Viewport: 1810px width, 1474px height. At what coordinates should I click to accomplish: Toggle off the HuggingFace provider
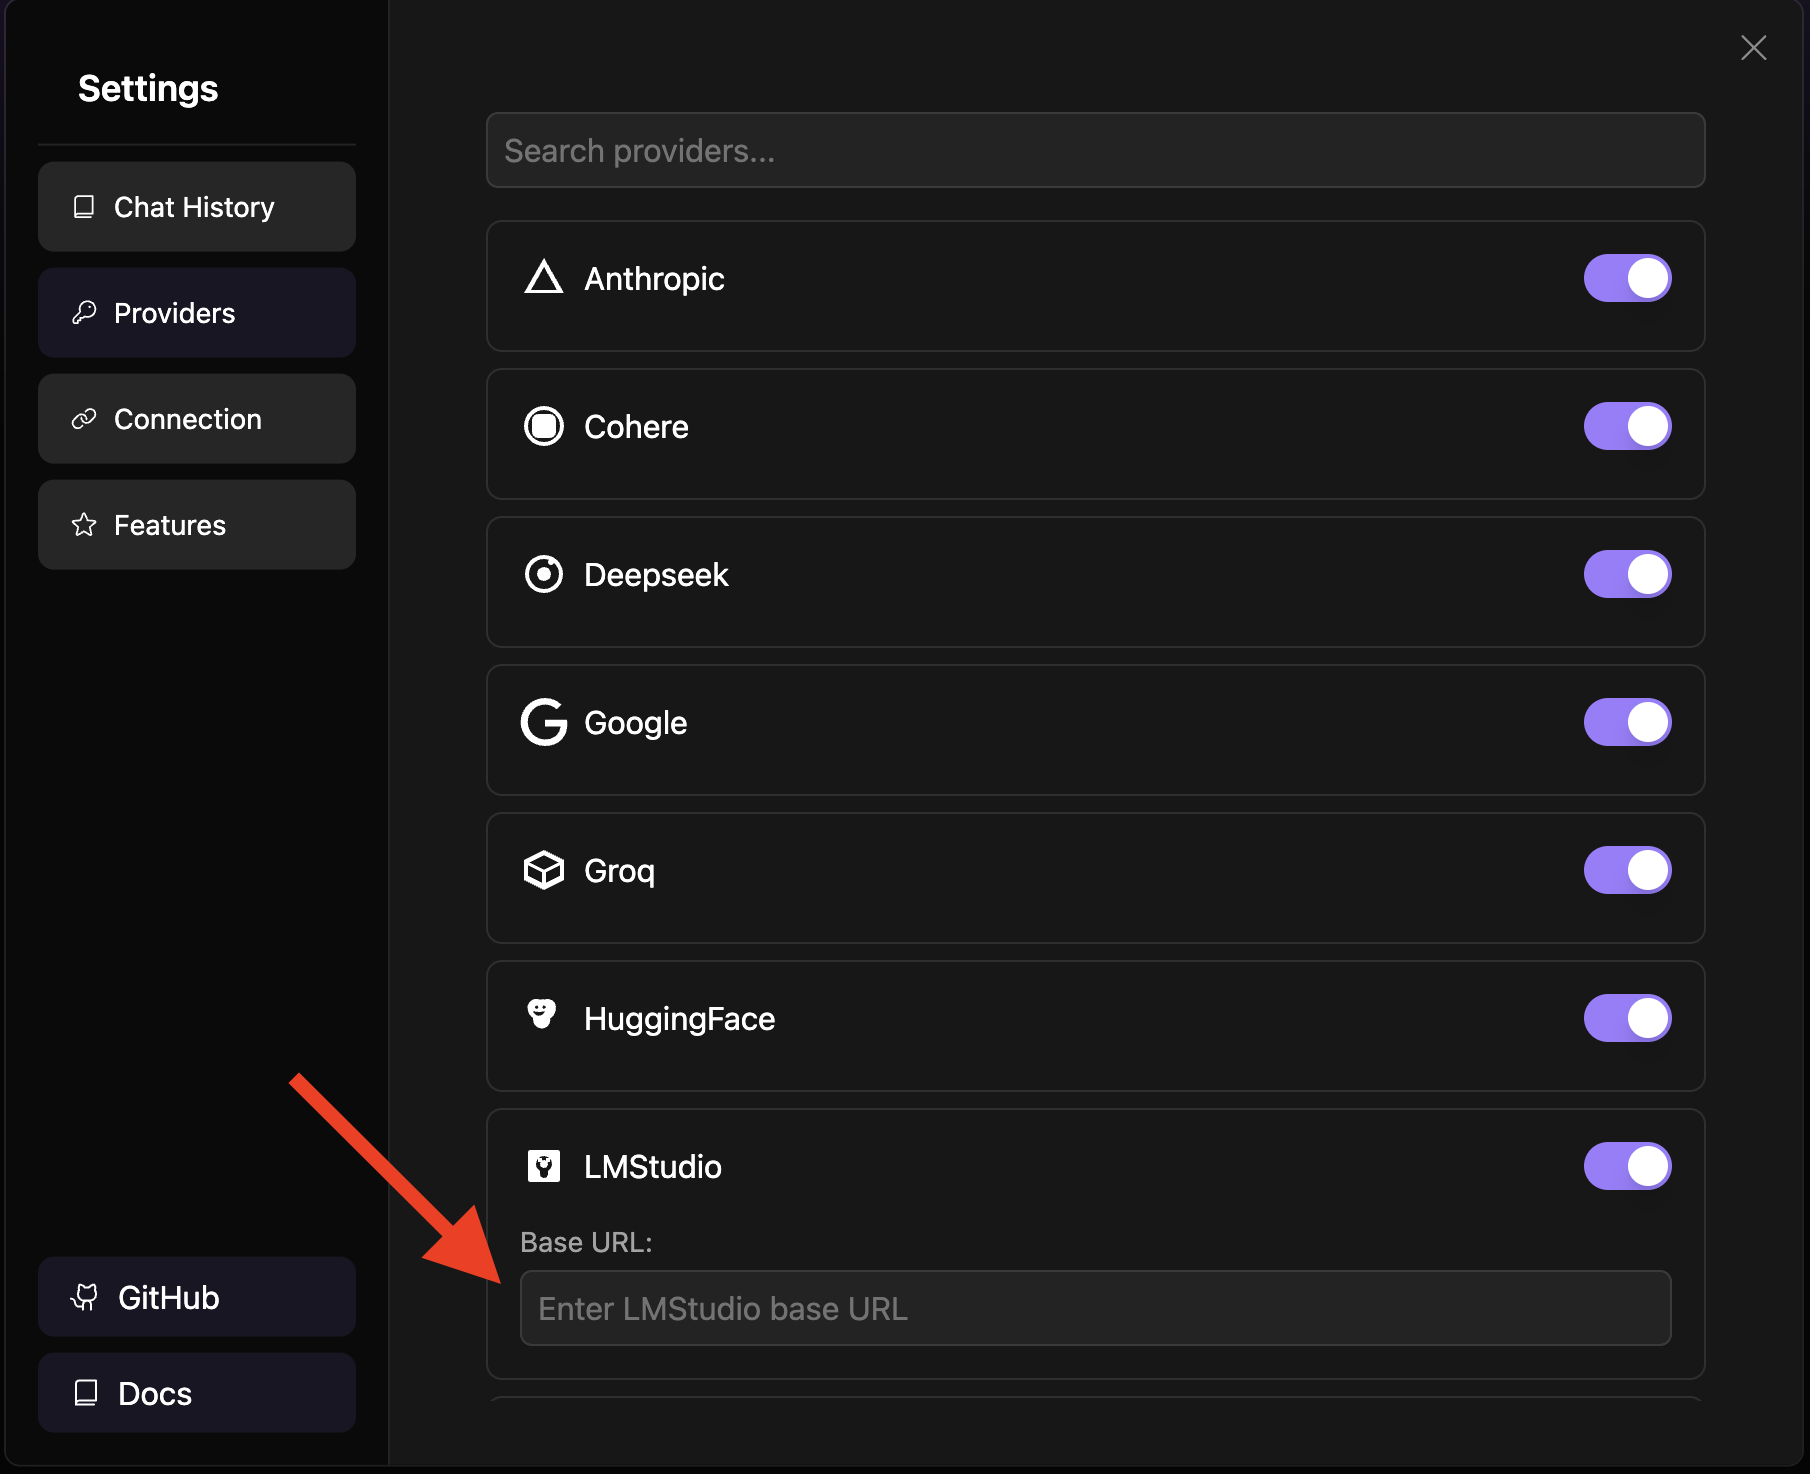tap(1627, 1018)
